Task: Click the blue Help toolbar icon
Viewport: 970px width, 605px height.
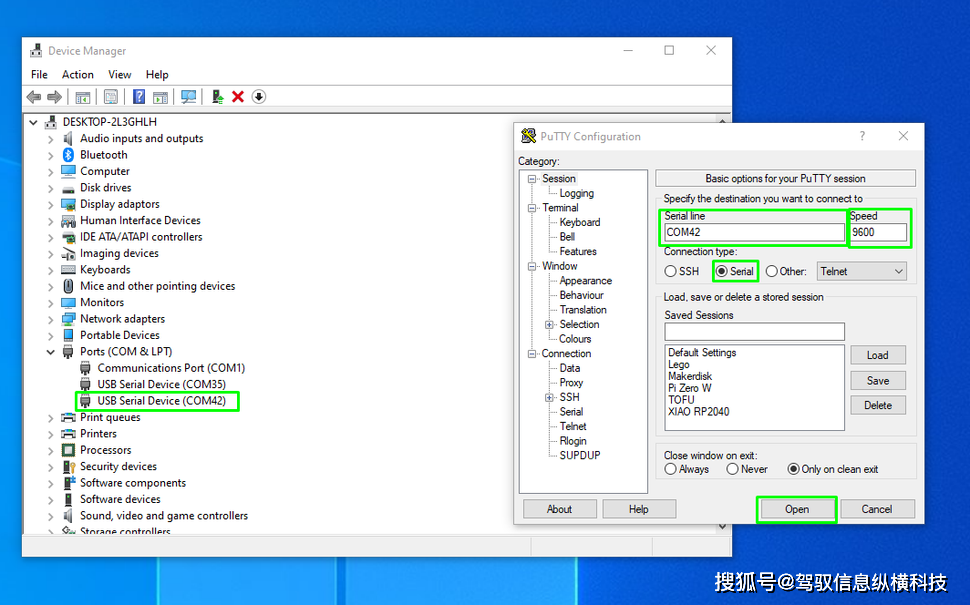Action: 139,97
